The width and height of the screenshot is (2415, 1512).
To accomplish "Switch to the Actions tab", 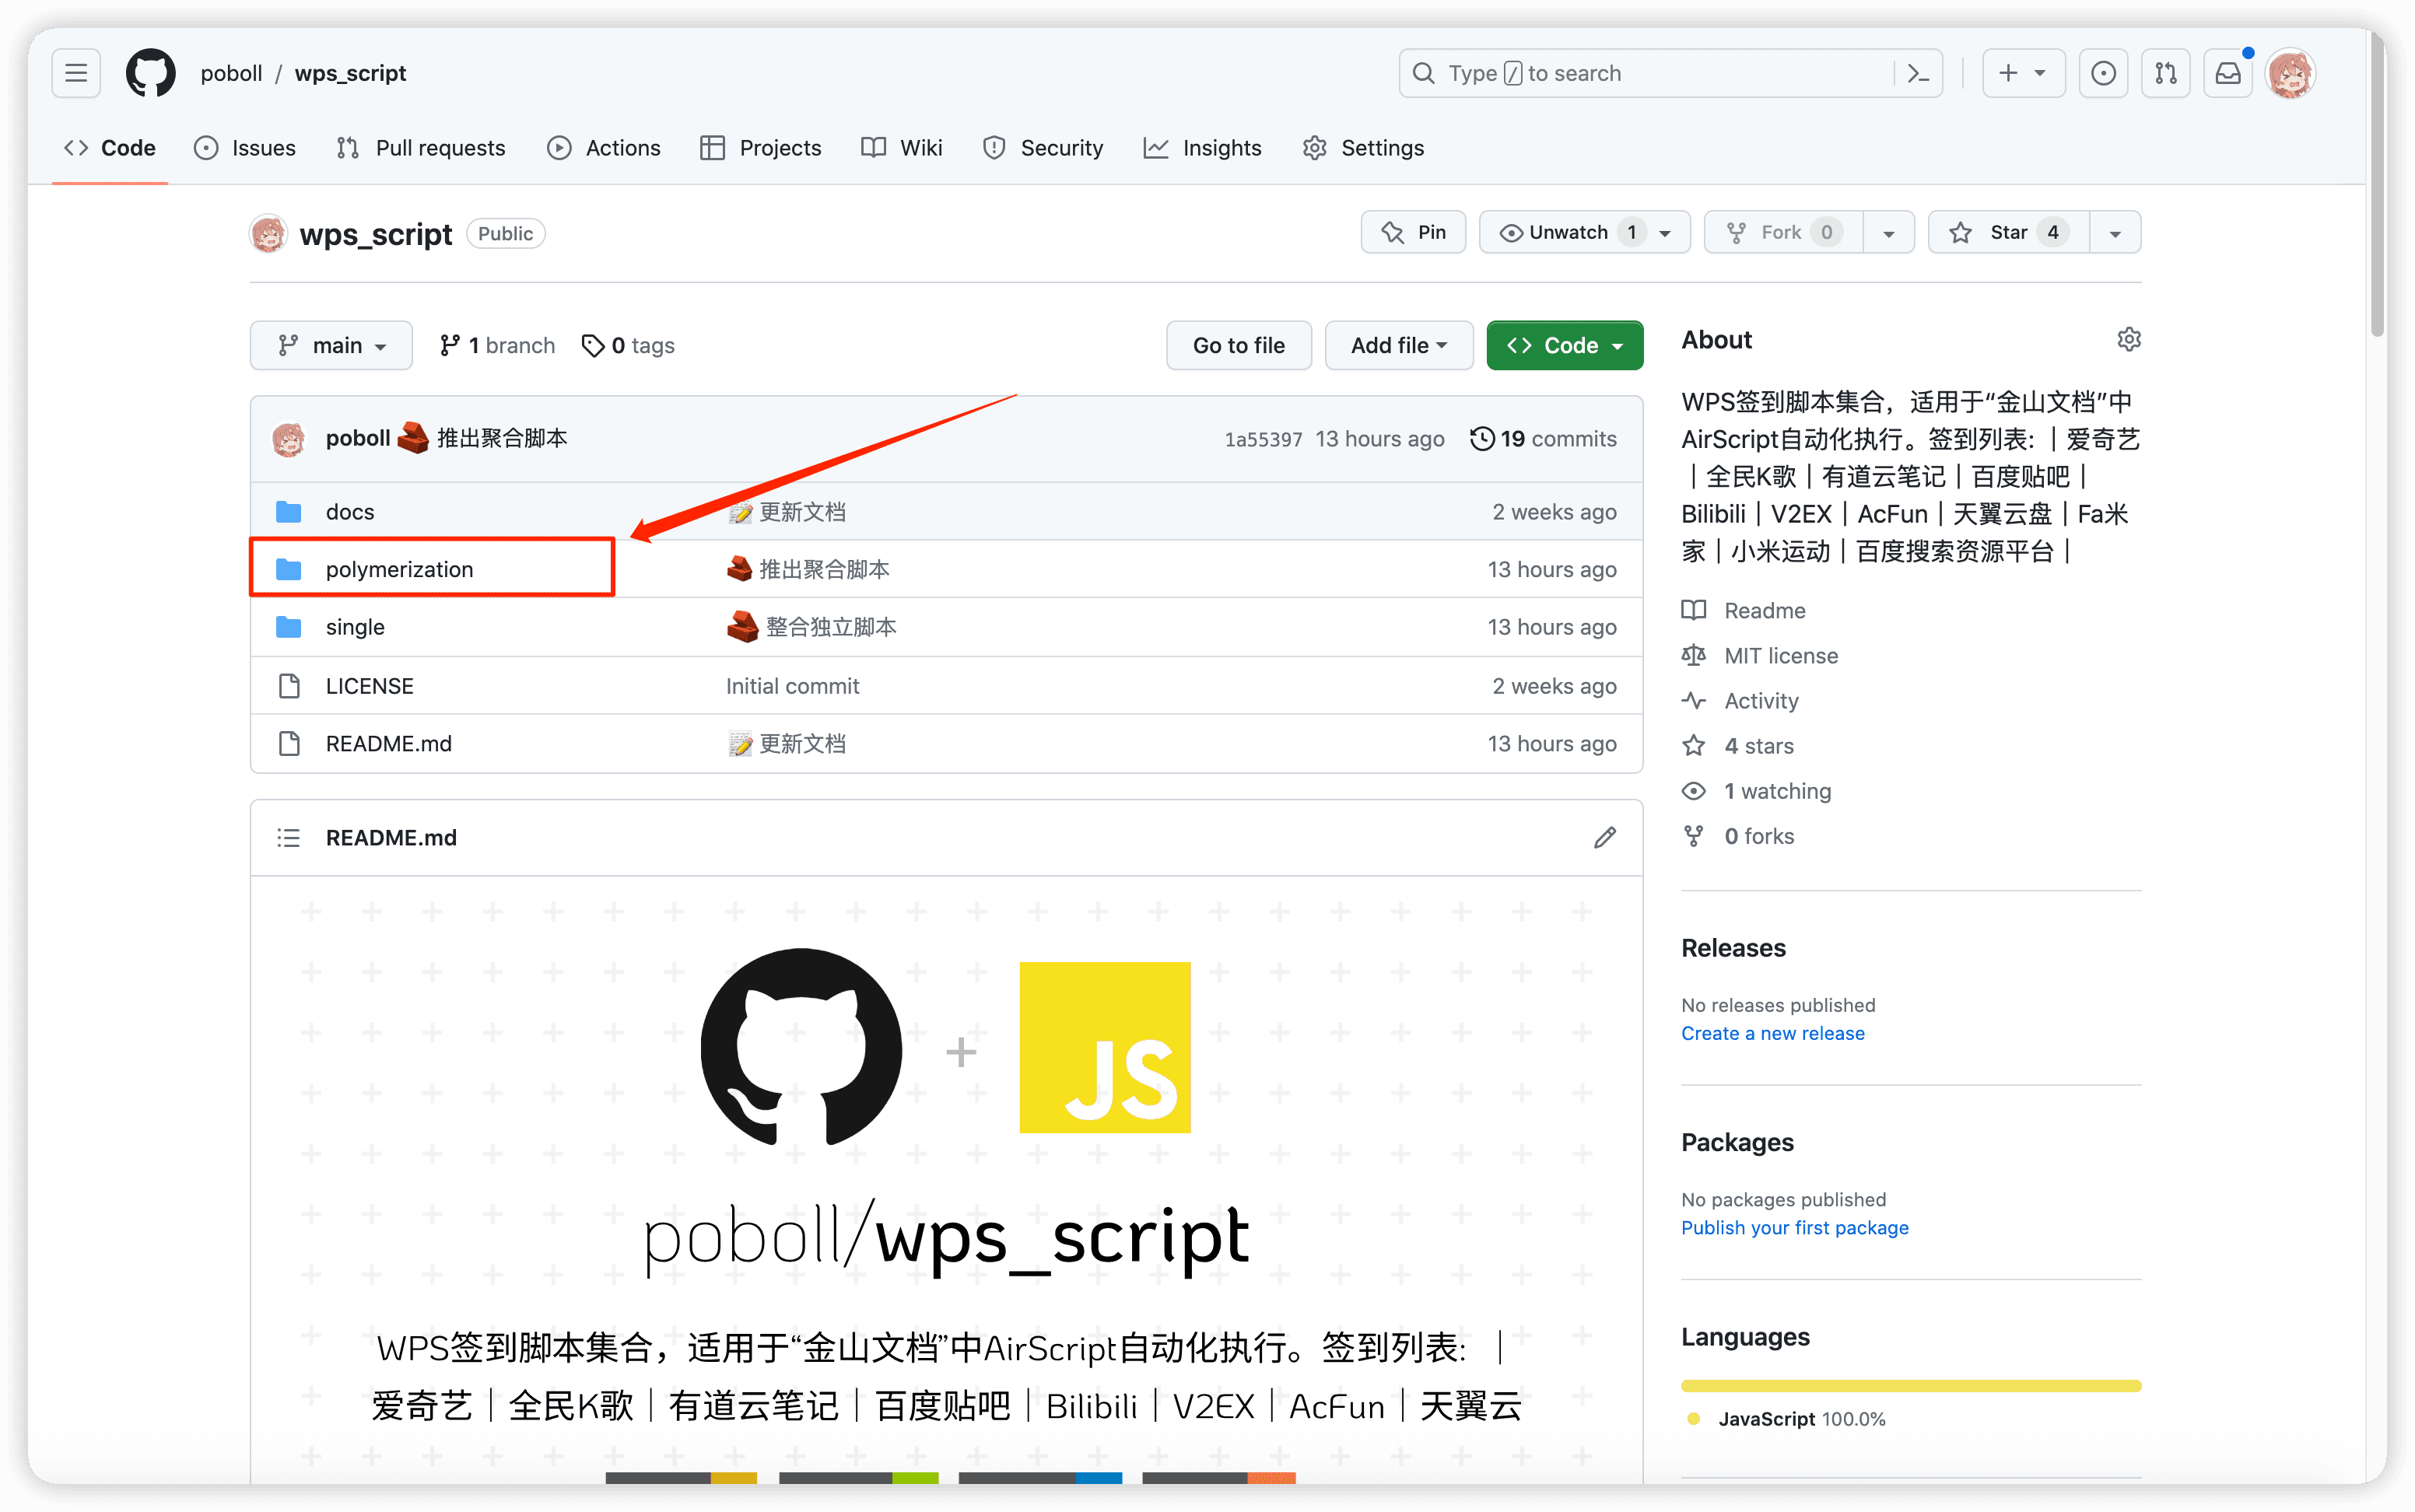I will click(x=604, y=148).
